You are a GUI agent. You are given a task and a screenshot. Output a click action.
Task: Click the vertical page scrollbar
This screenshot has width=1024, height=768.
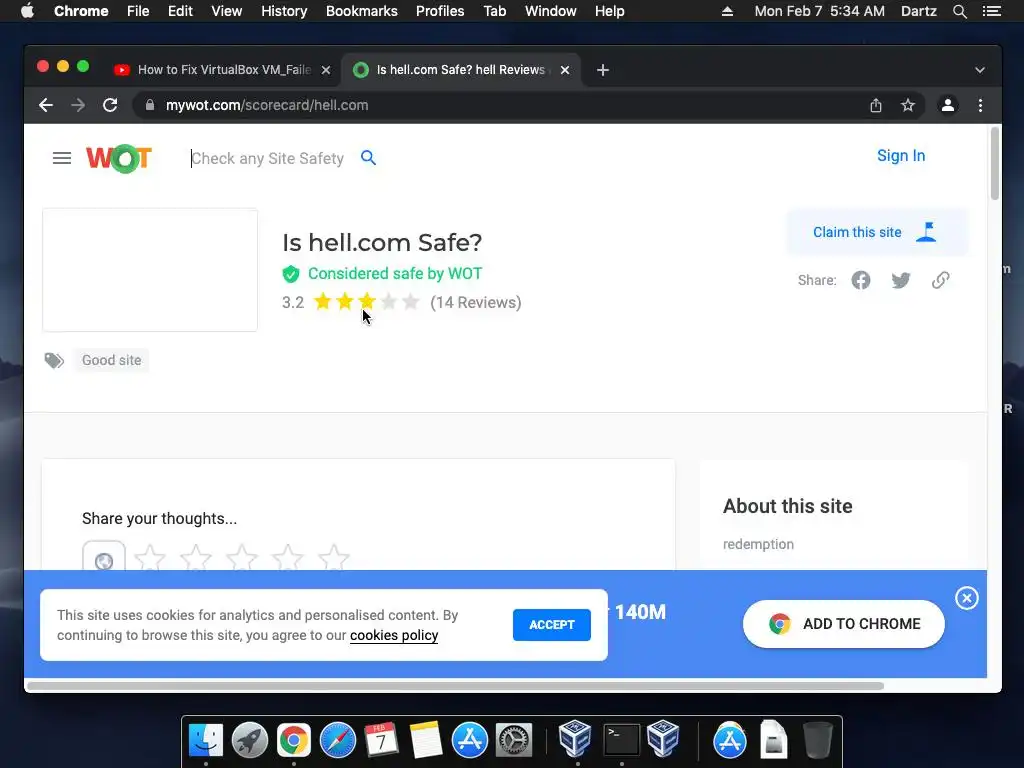(995, 163)
